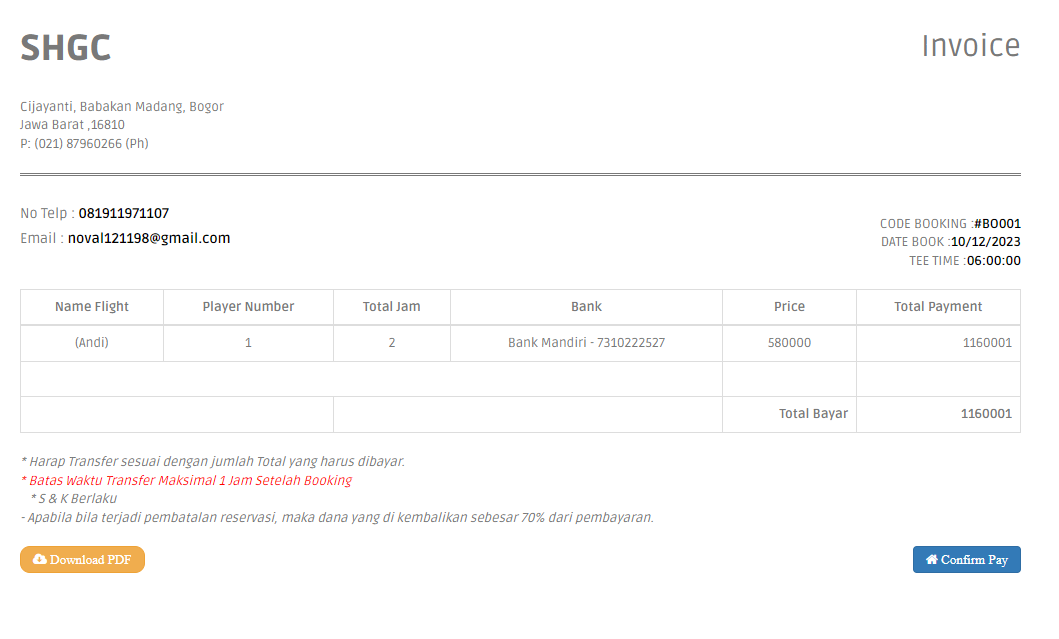The height and width of the screenshot is (639, 1059).
Task: Click the Name Flight column header
Action: 92,307
